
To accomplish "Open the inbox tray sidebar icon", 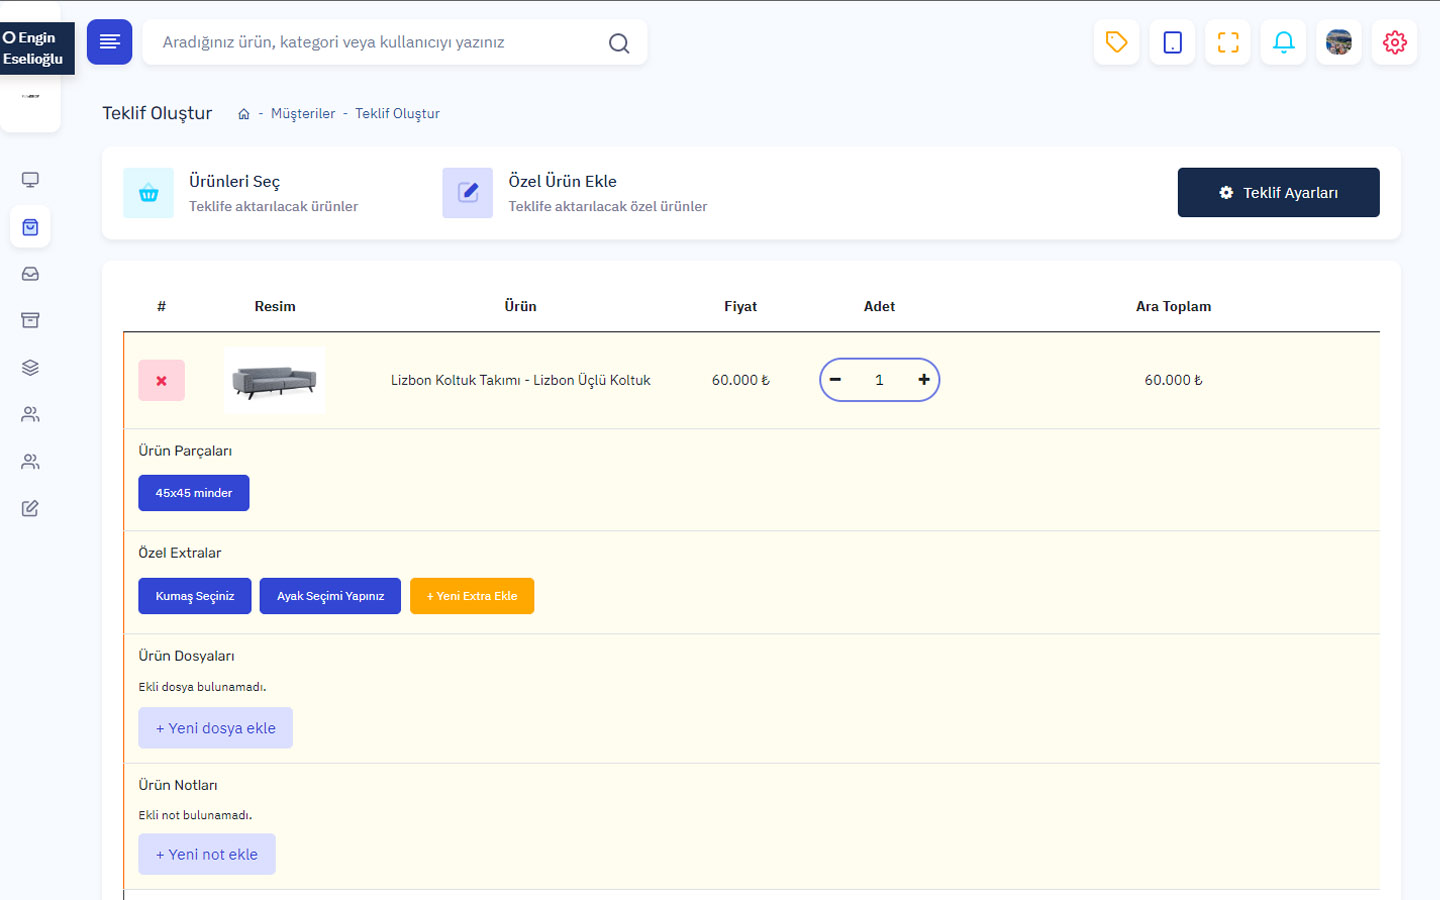I will click(30, 274).
